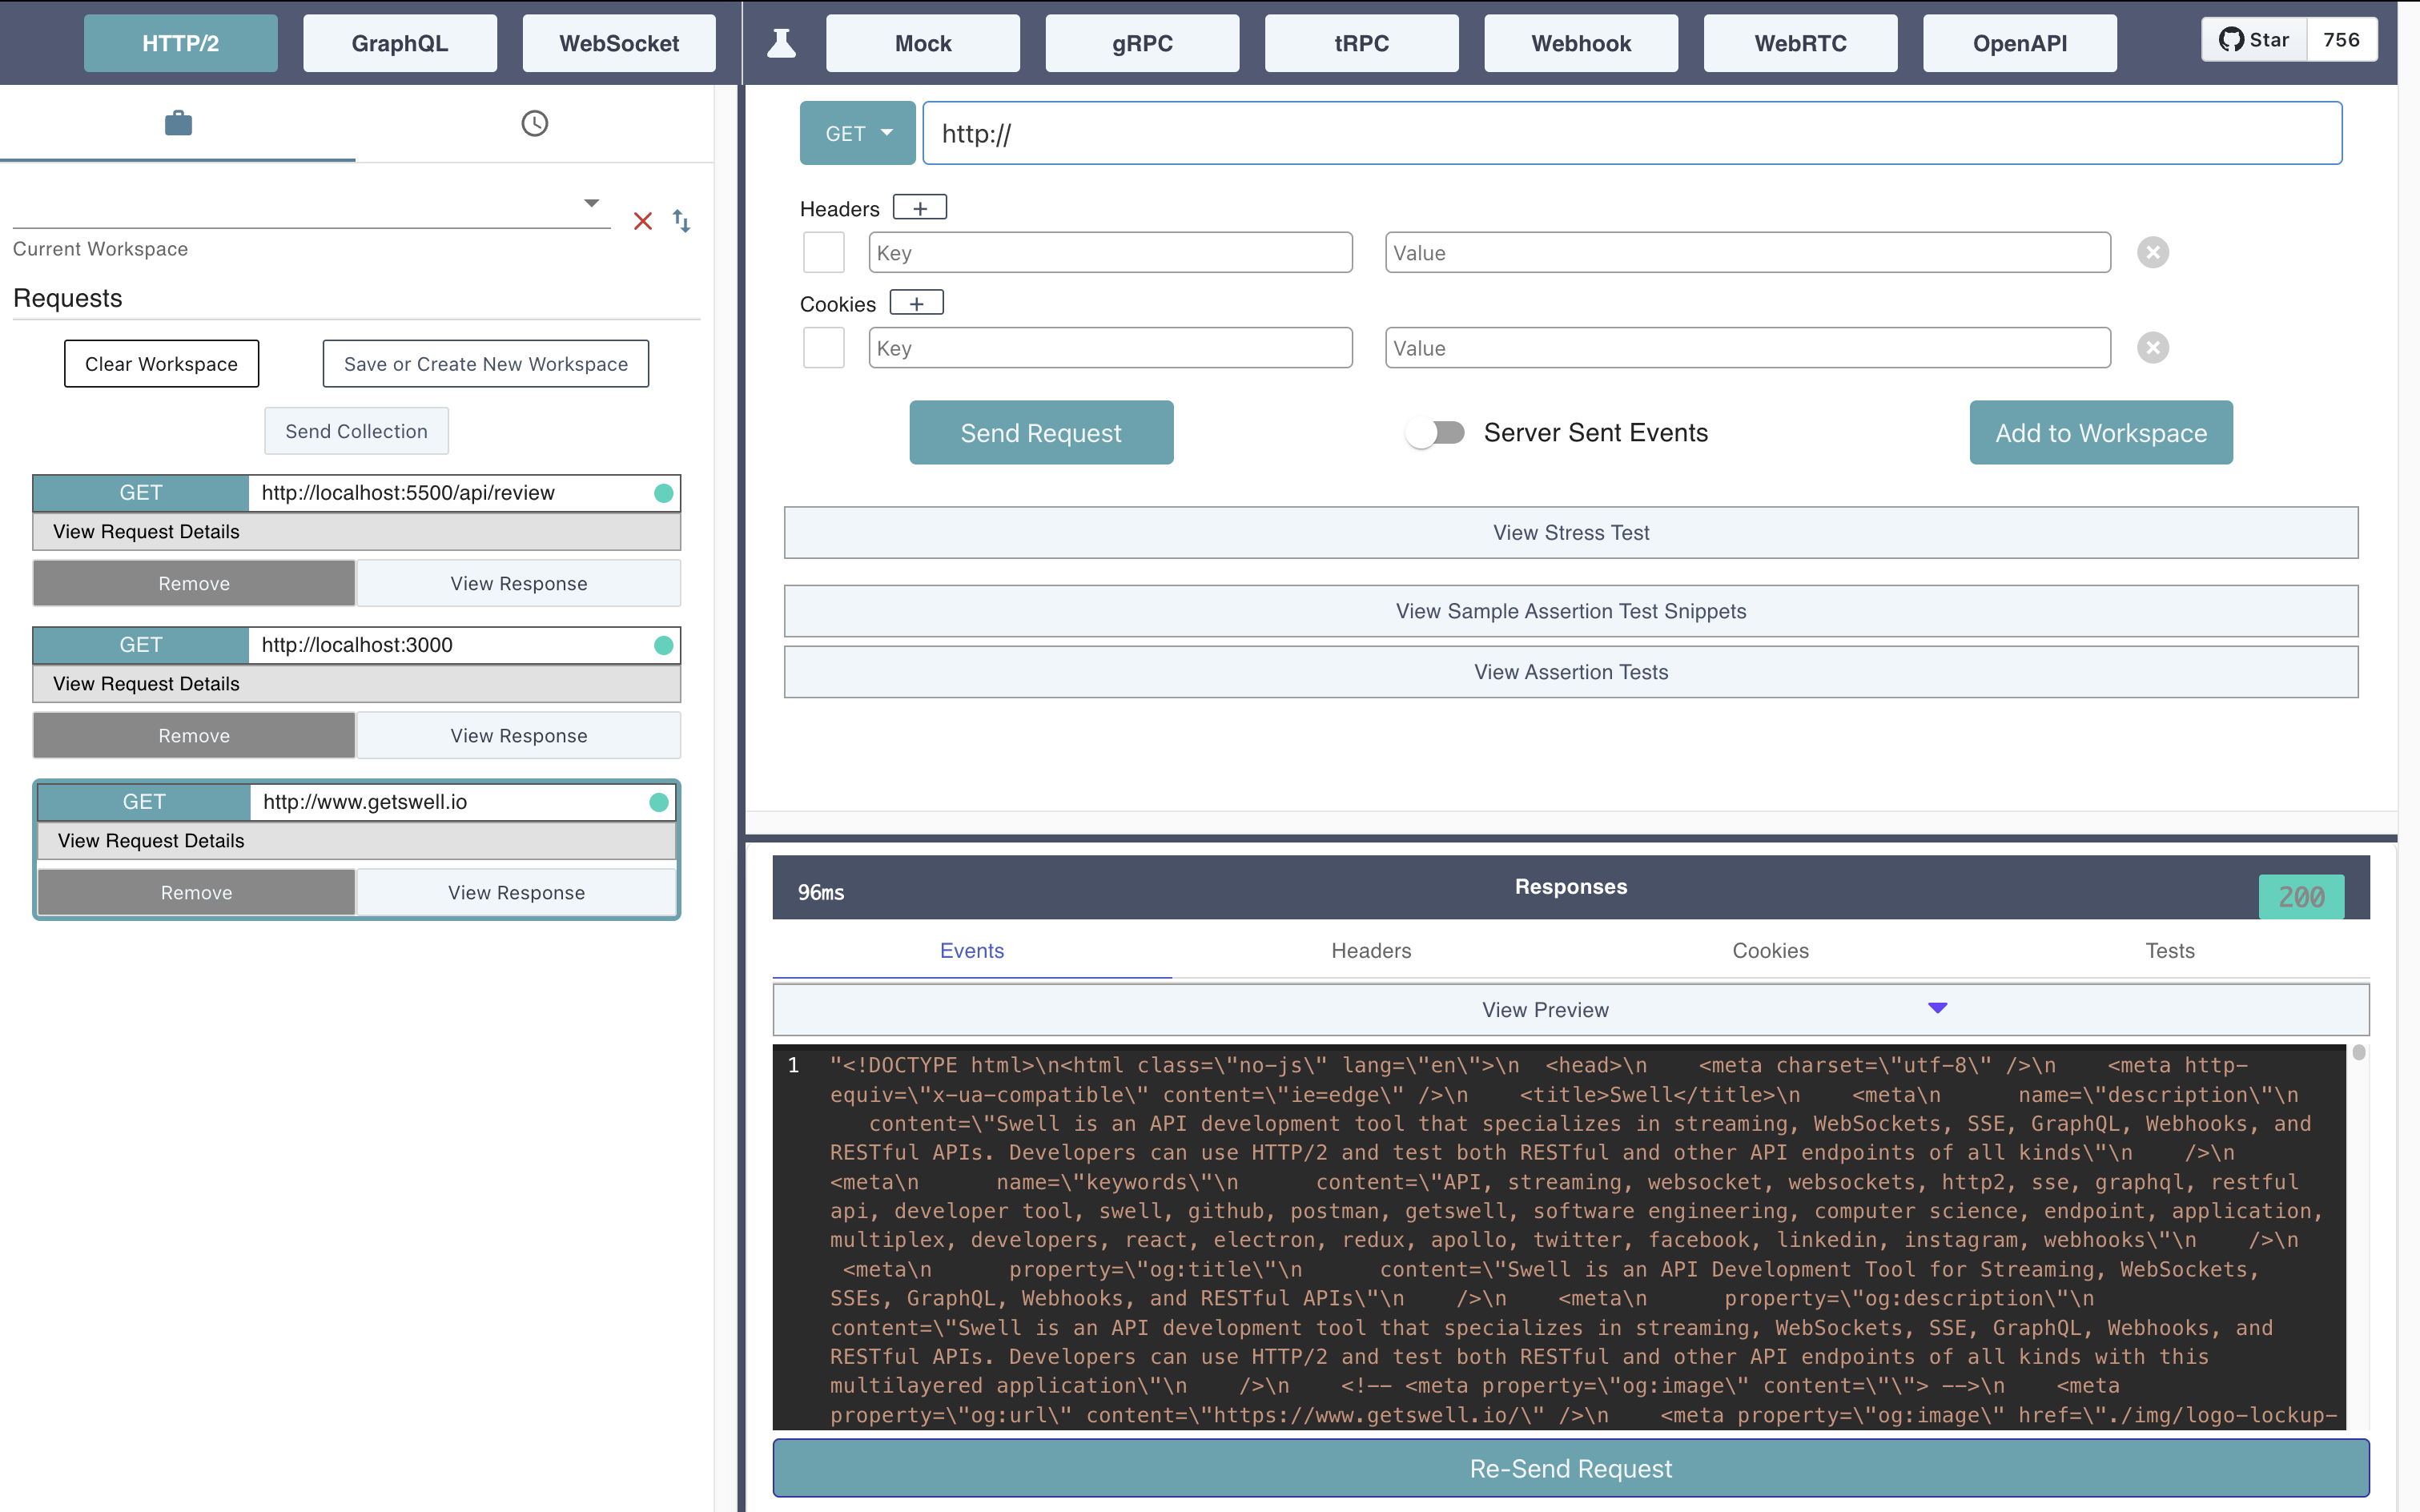Enable the Cookie key checkbox

pos(826,347)
